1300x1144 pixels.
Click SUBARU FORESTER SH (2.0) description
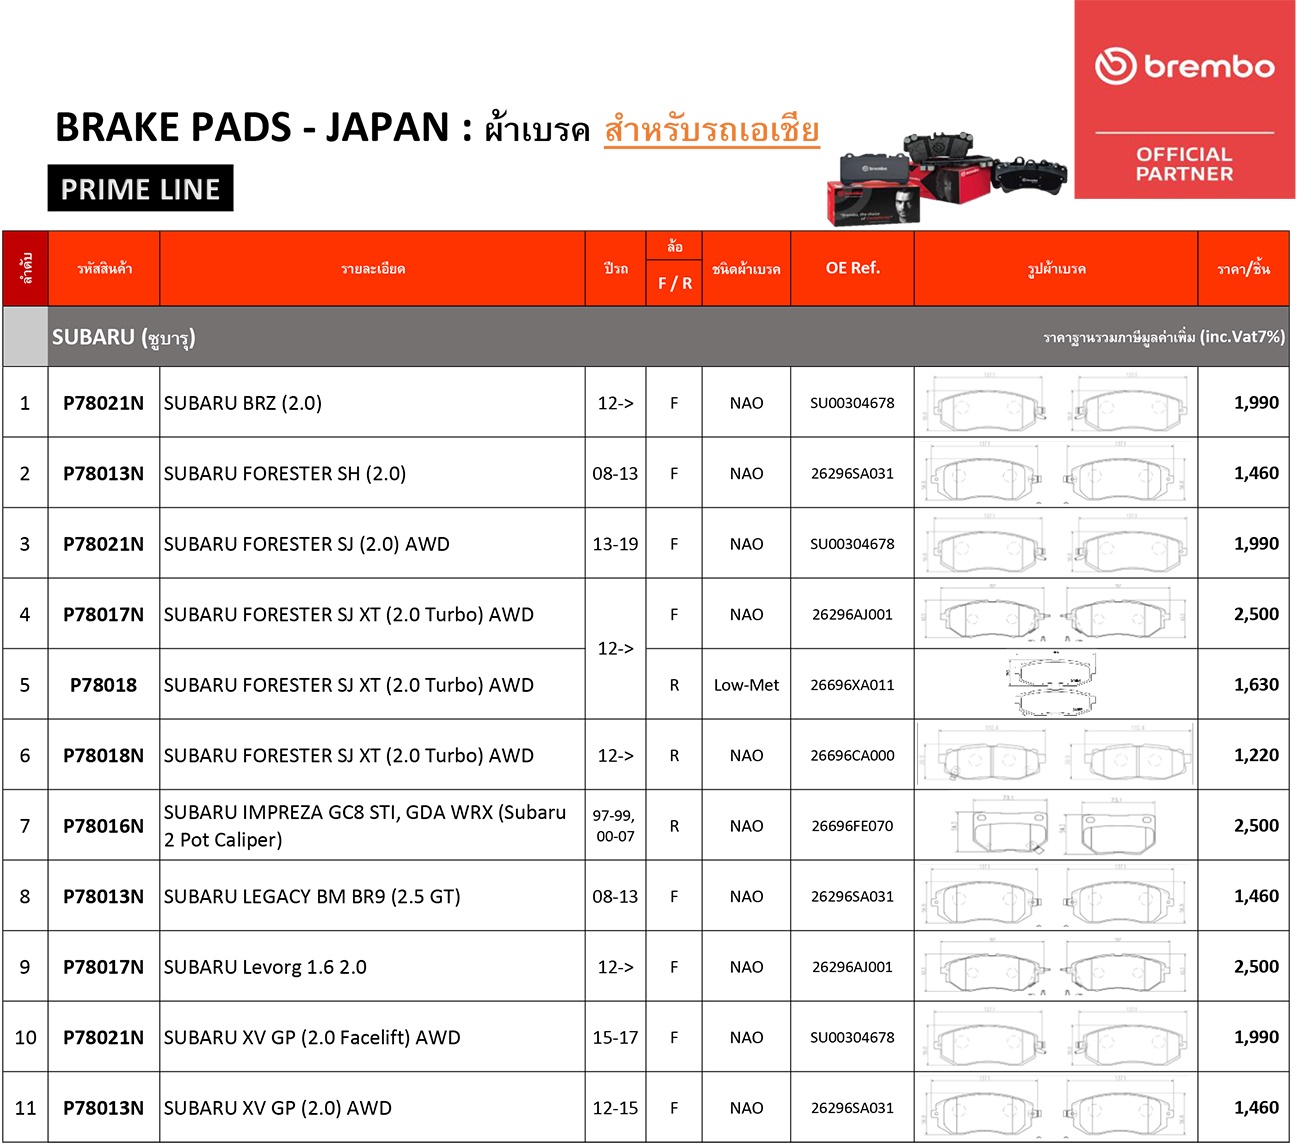pyautogui.click(x=285, y=473)
